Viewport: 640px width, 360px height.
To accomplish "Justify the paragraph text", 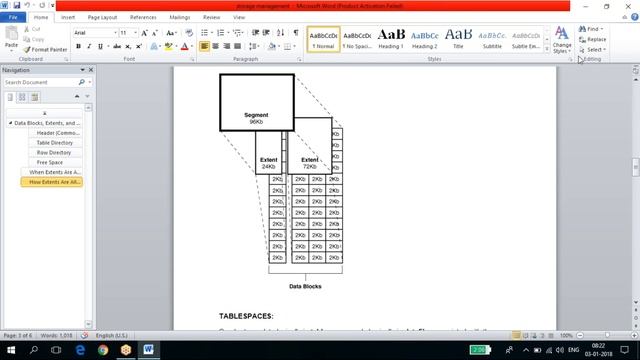I will coord(238,47).
